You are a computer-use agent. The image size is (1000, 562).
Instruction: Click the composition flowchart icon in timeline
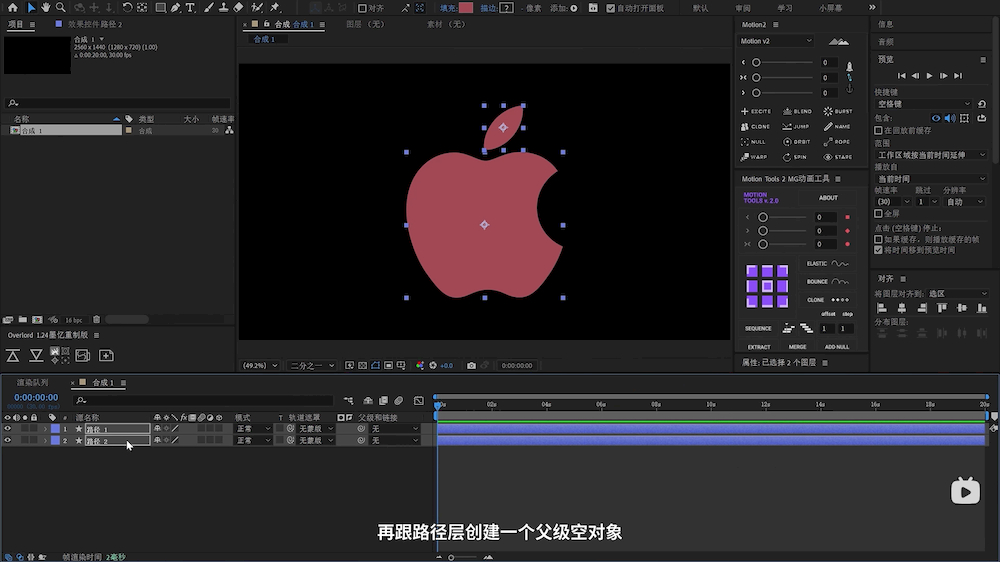(x=348, y=401)
